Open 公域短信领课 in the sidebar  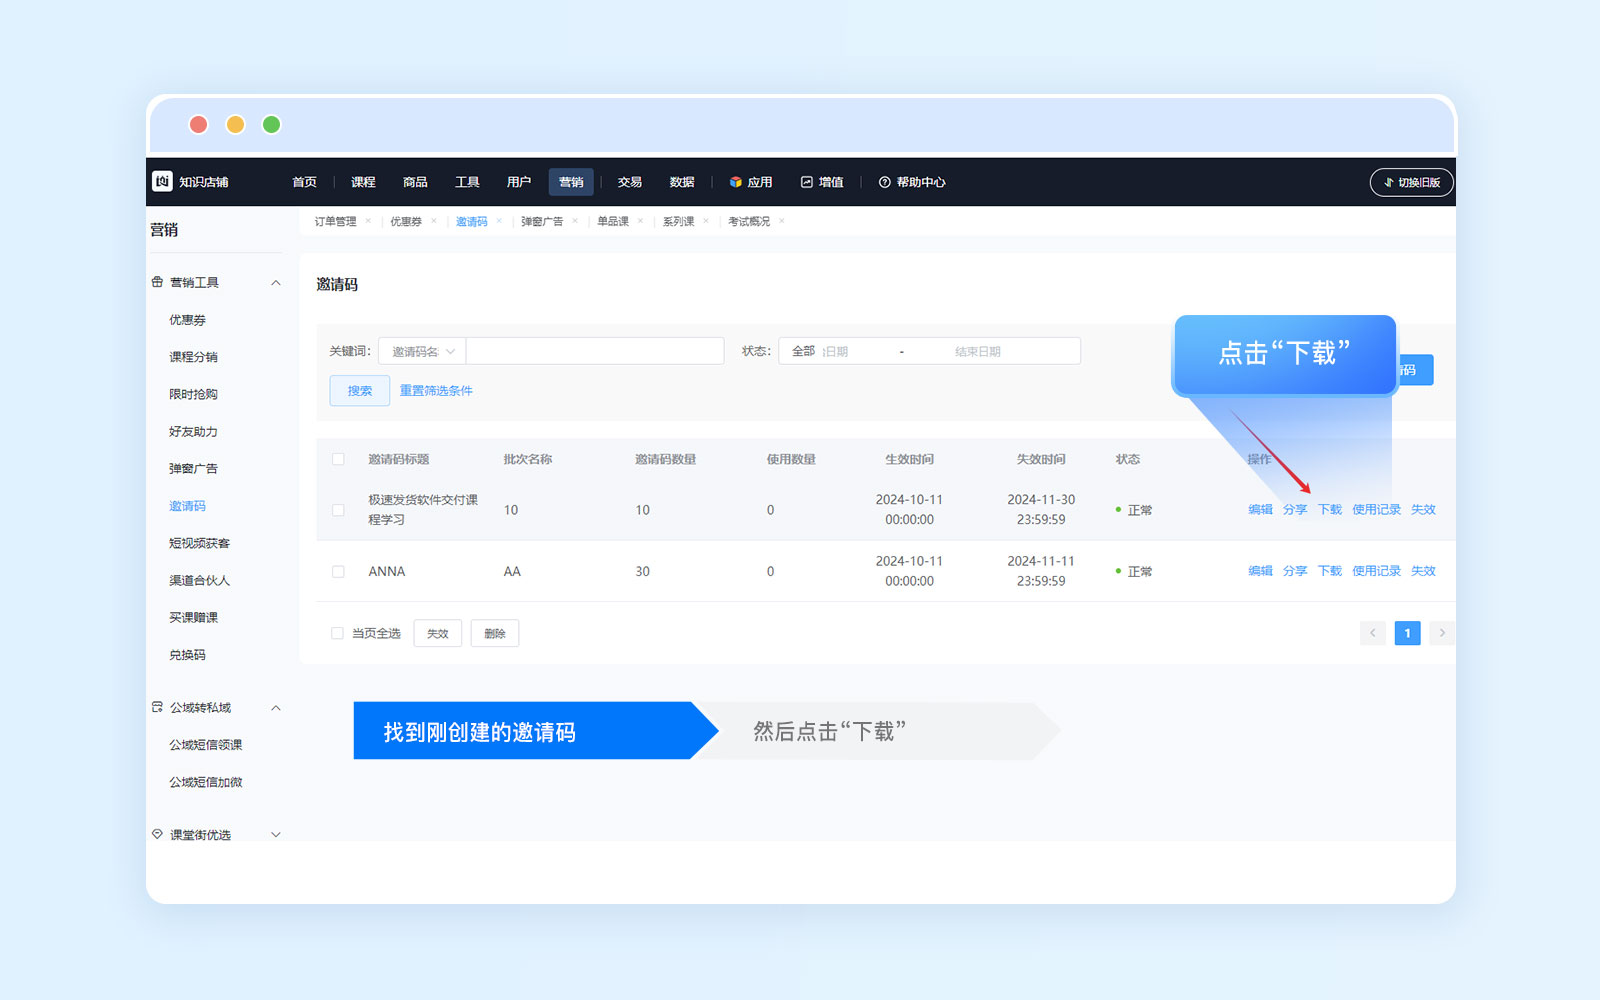(x=205, y=745)
